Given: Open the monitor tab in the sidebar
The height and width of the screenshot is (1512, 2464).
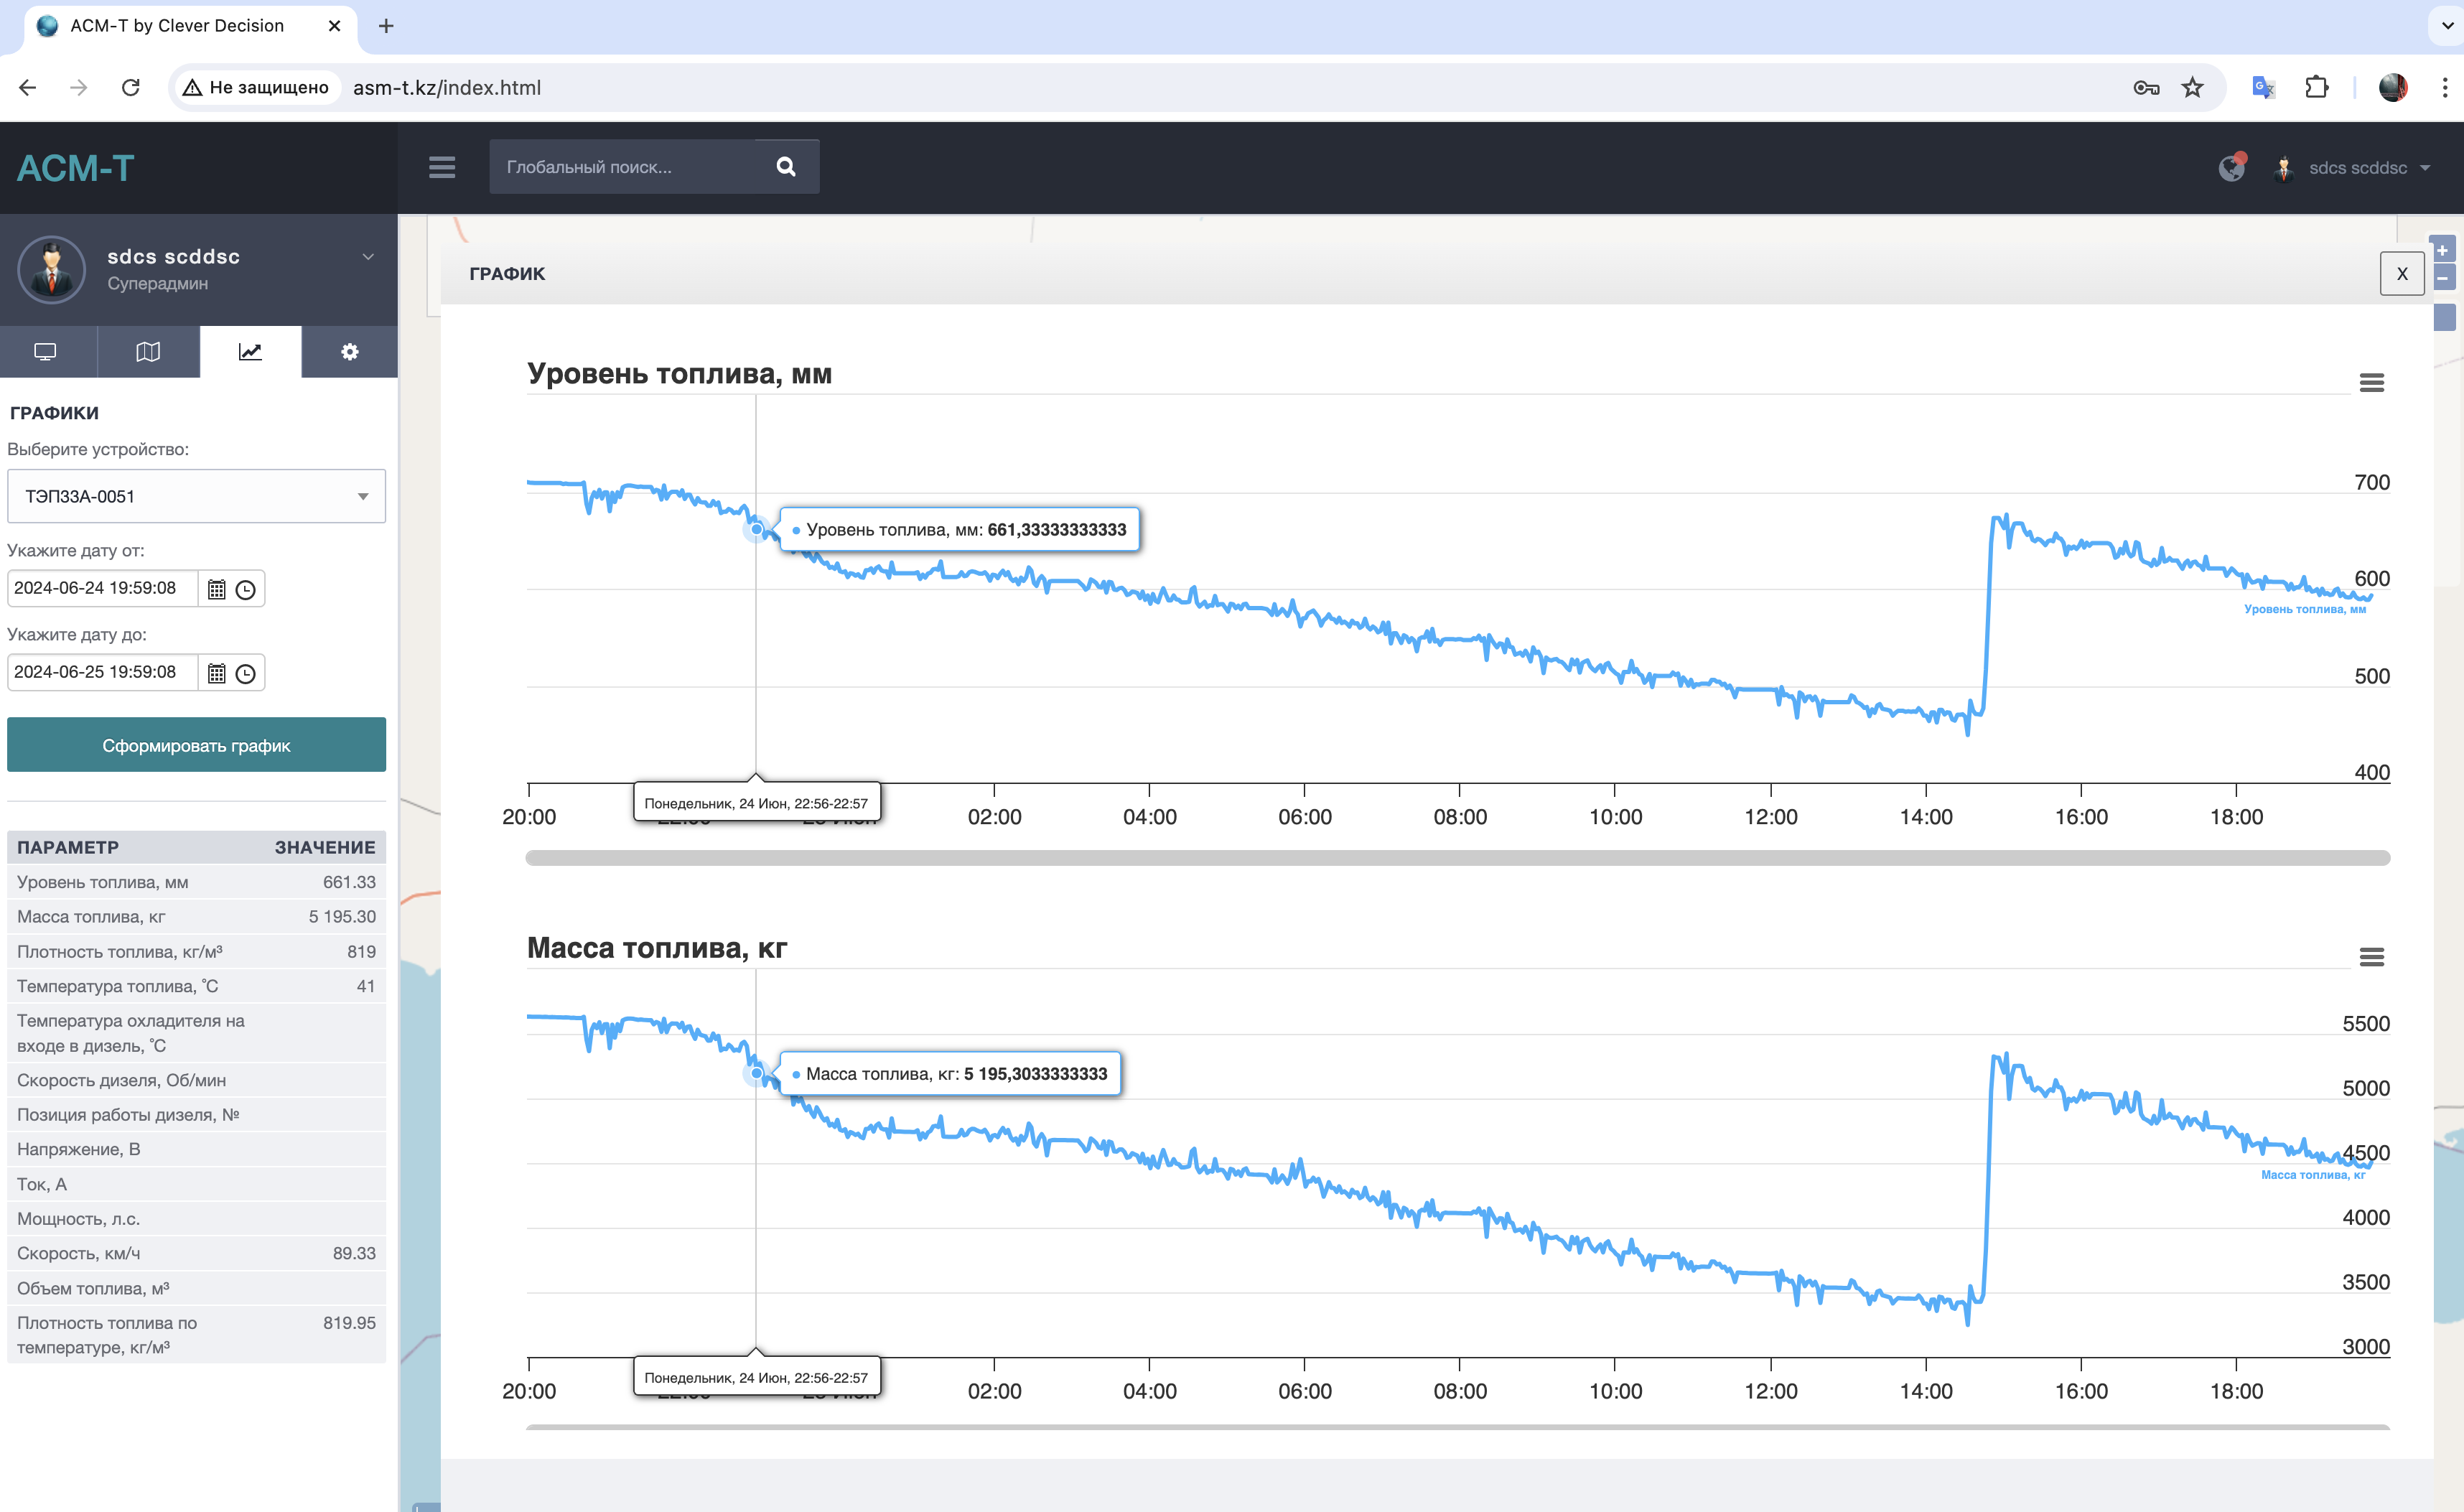Looking at the screenshot, I should [x=46, y=352].
